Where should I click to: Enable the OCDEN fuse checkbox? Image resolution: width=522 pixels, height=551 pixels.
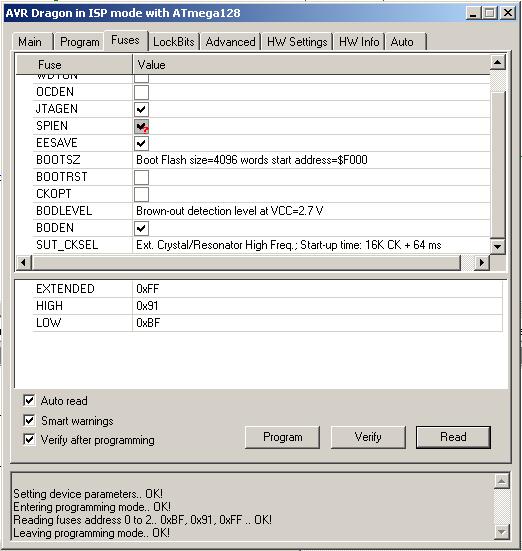tap(141, 92)
